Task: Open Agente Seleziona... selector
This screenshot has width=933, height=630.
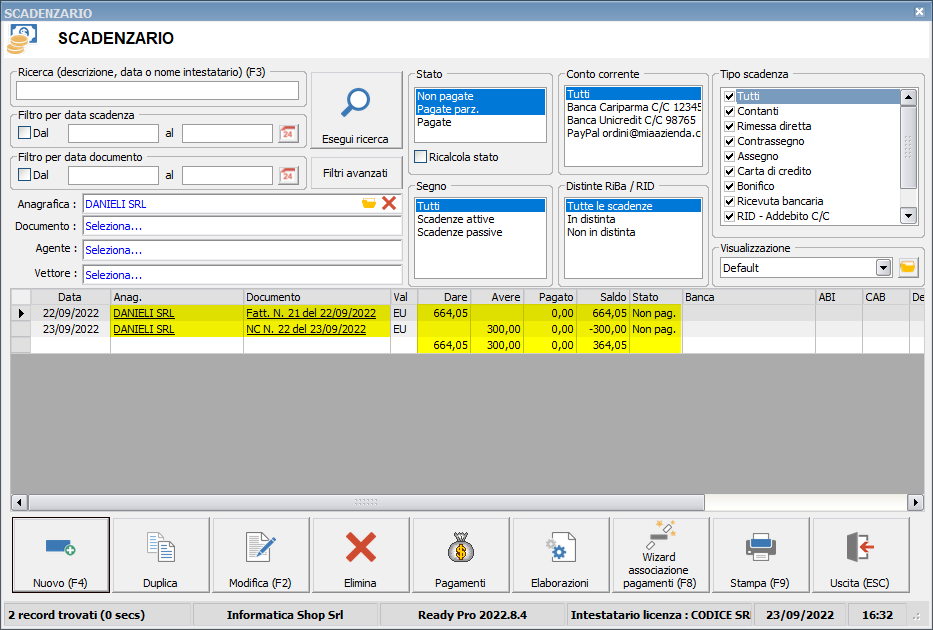Action: click(x=242, y=250)
